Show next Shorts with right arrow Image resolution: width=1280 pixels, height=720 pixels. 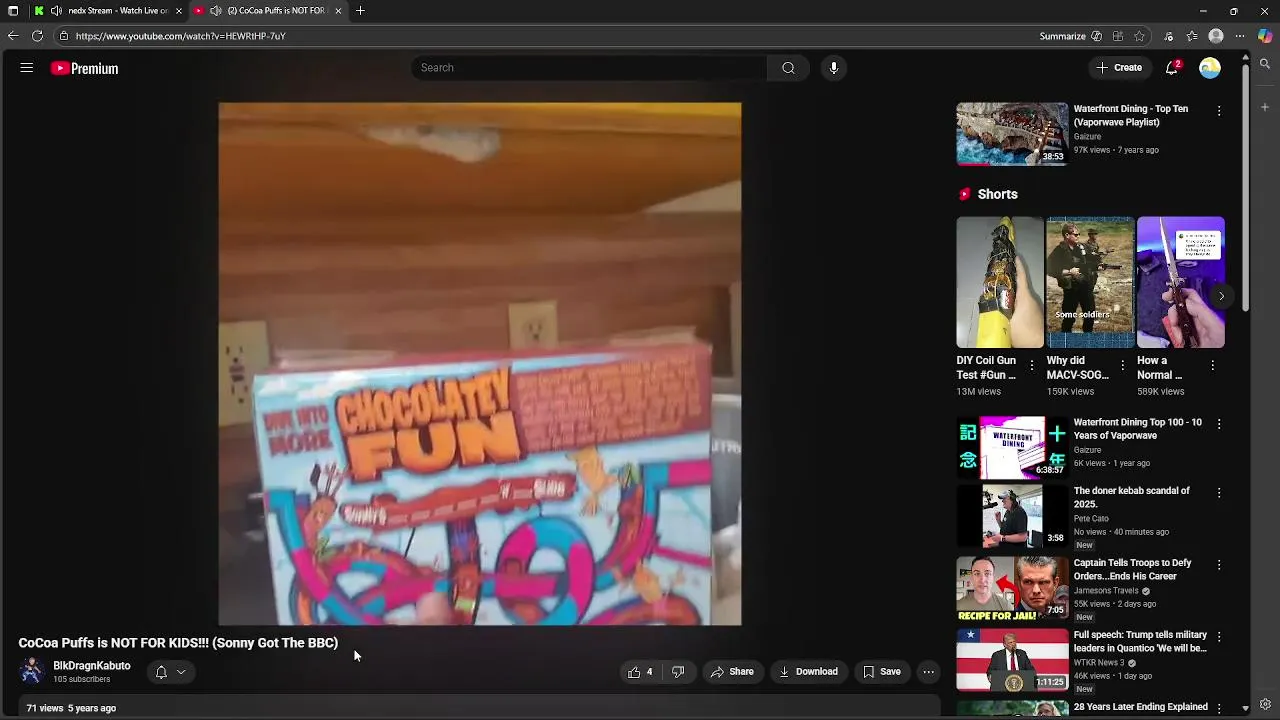coord(1221,296)
